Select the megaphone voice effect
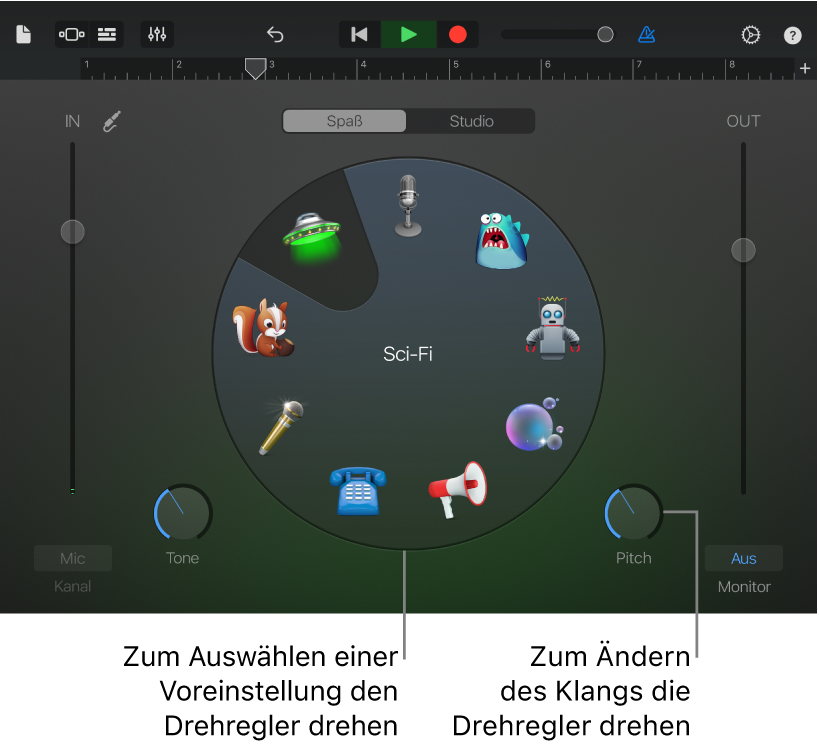The image size is (819, 747). (x=457, y=487)
